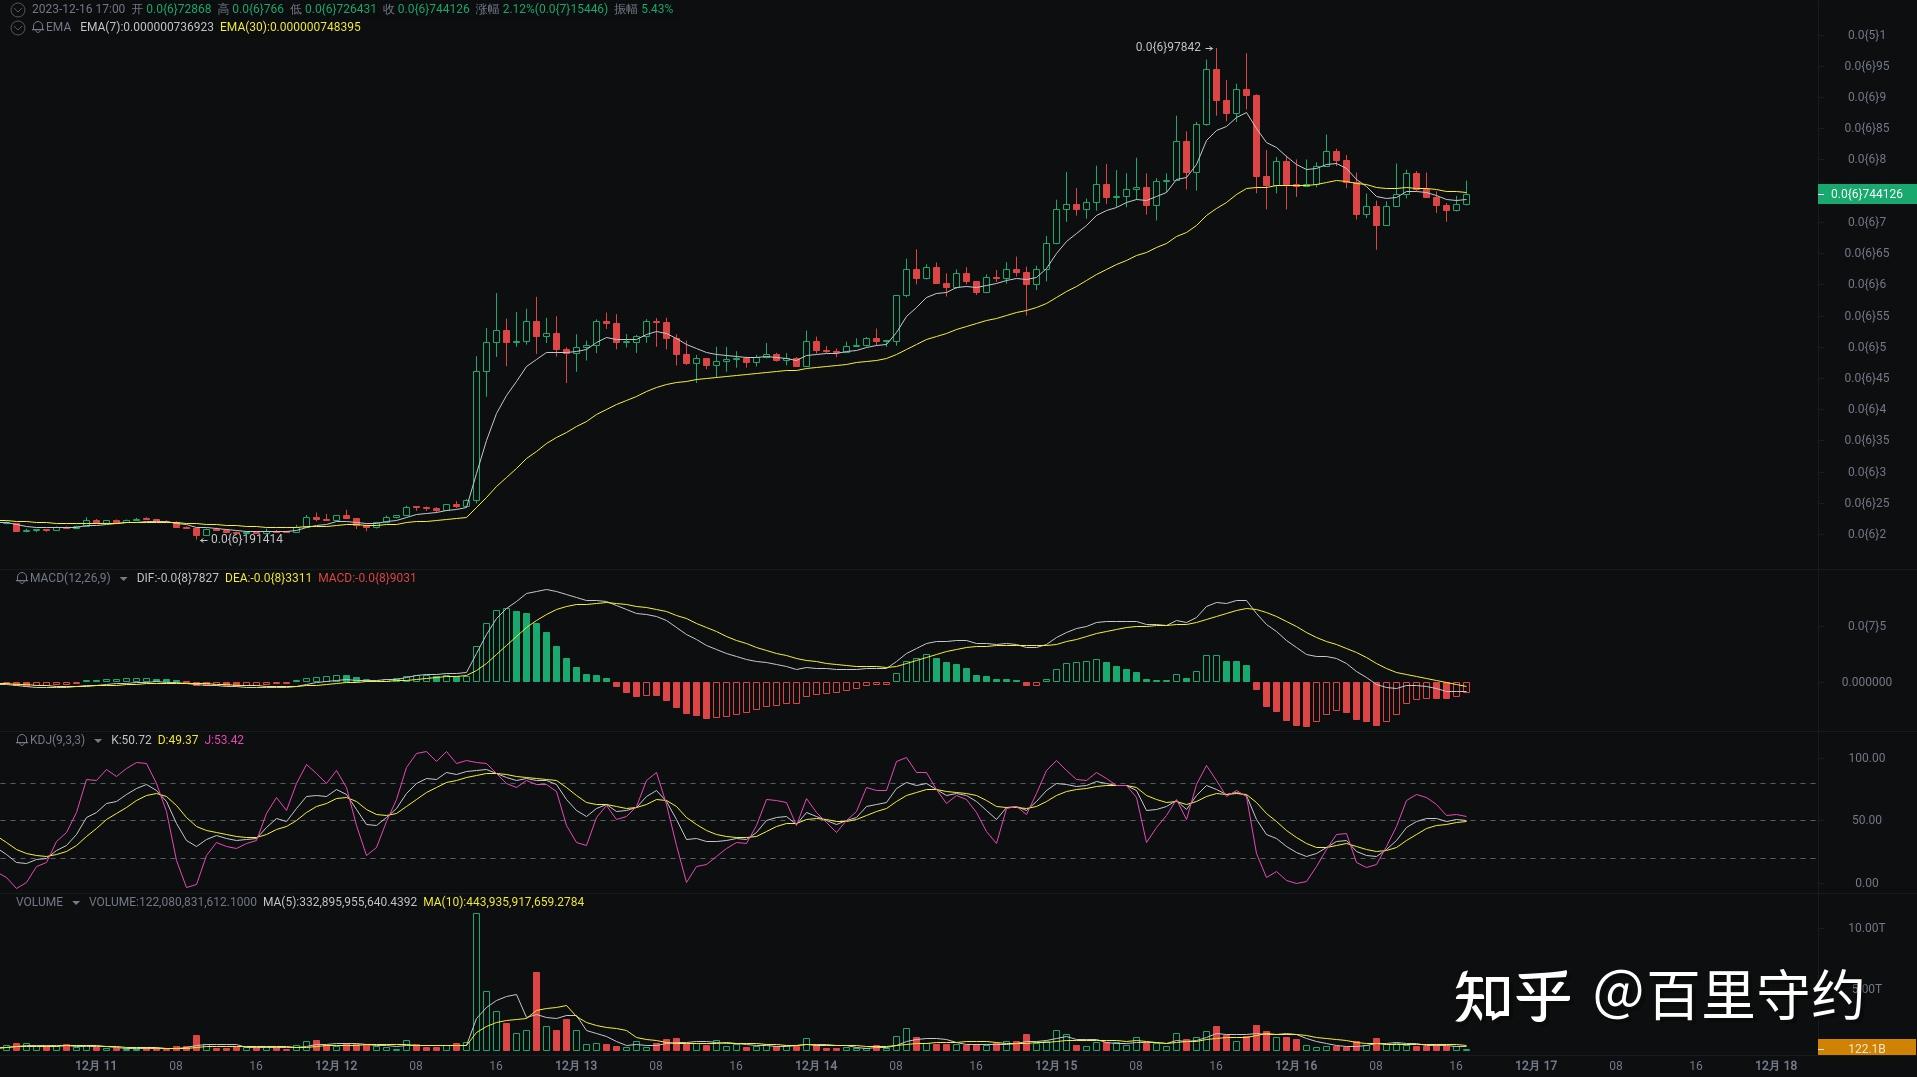
Task: Click the orange 122.1B volume tag
Action: [x=1865, y=1048]
